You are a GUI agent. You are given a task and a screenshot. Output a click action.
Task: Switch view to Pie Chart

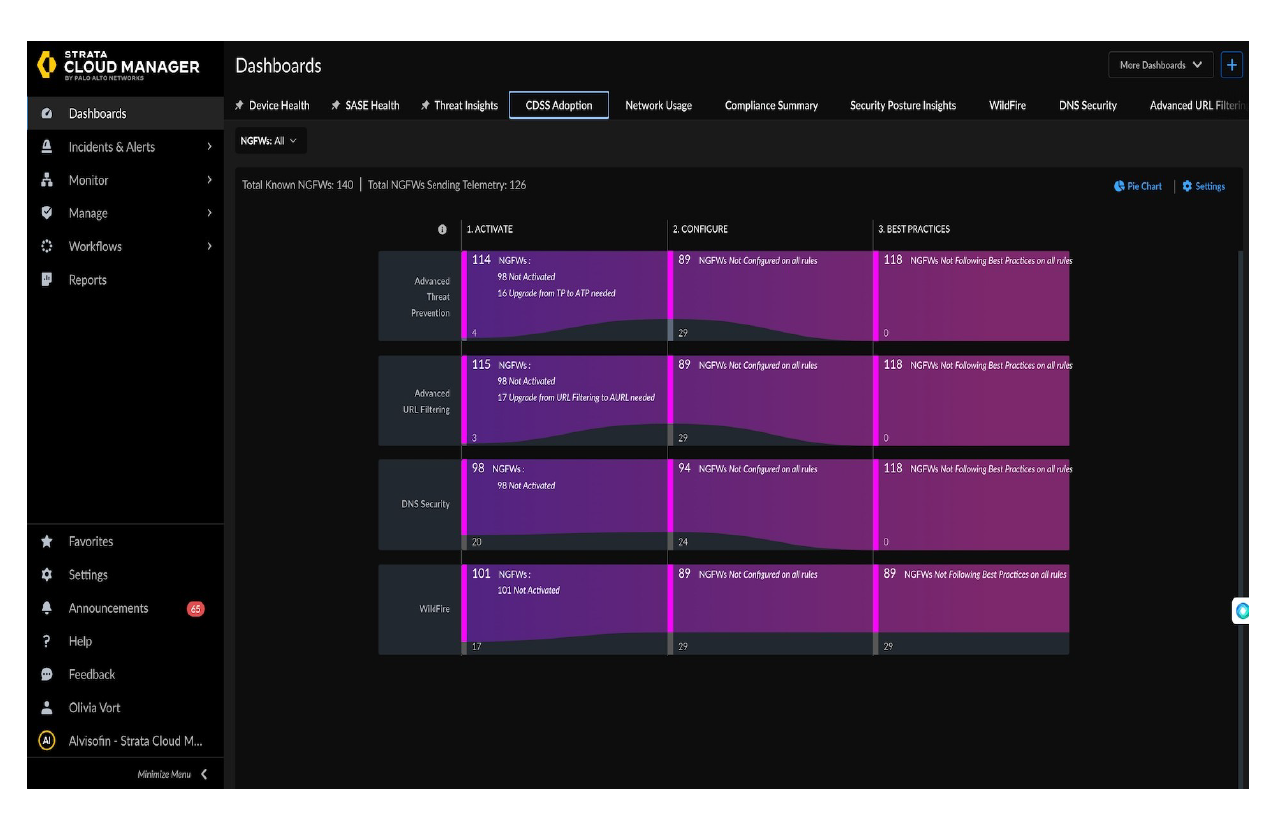pyautogui.click(x=1138, y=186)
